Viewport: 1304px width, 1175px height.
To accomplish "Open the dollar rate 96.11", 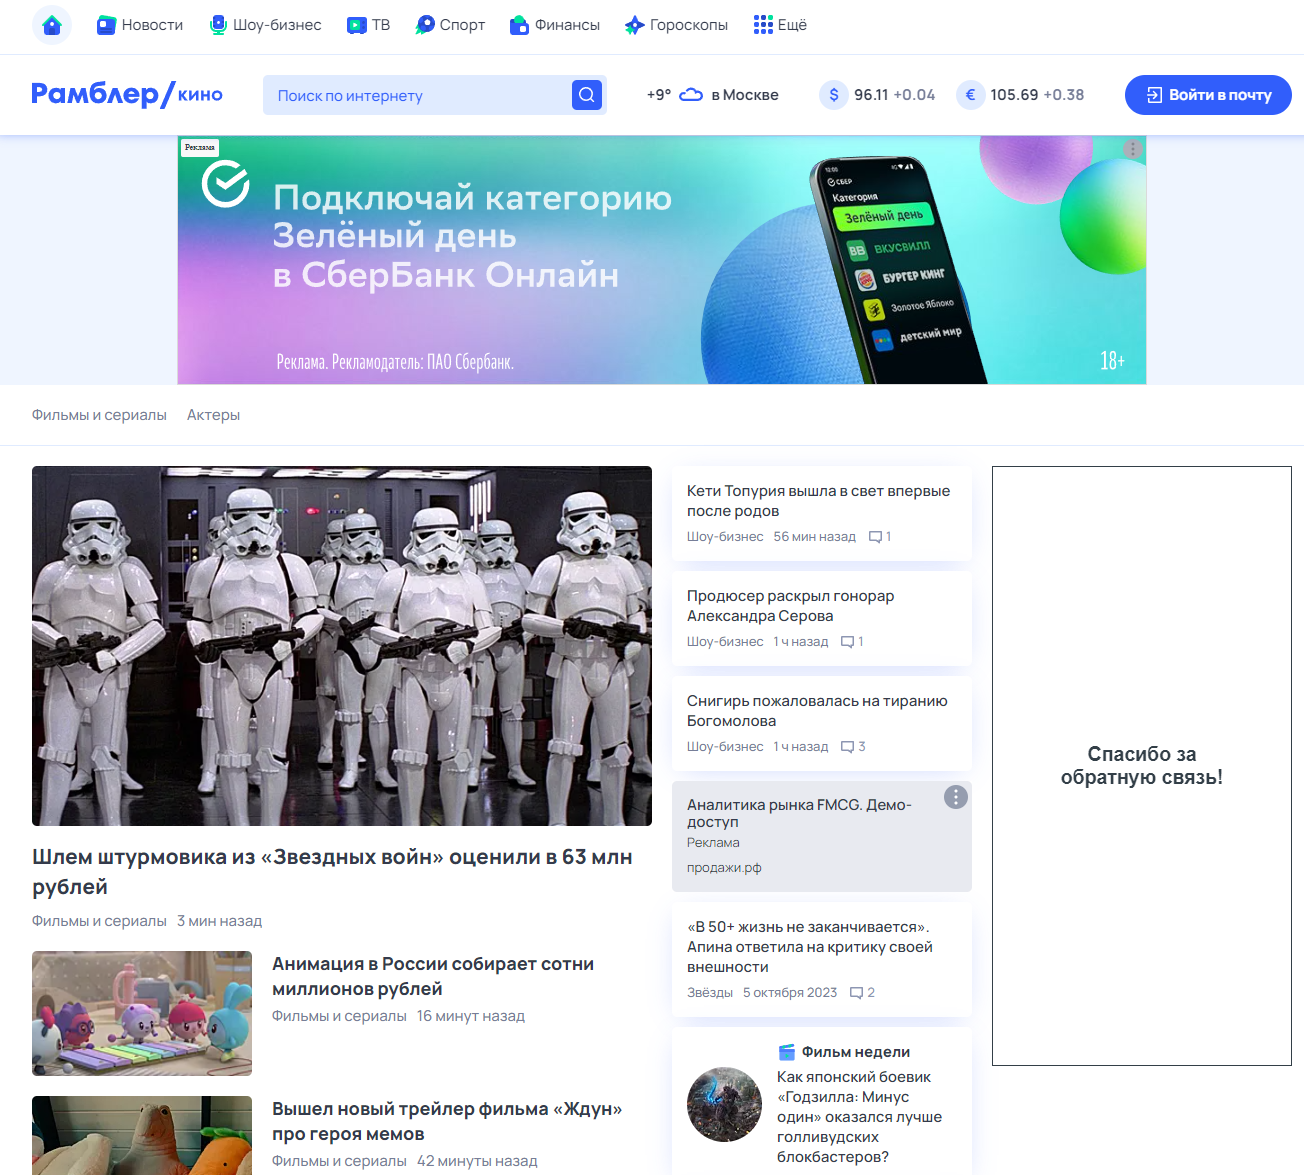I will 871,95.
